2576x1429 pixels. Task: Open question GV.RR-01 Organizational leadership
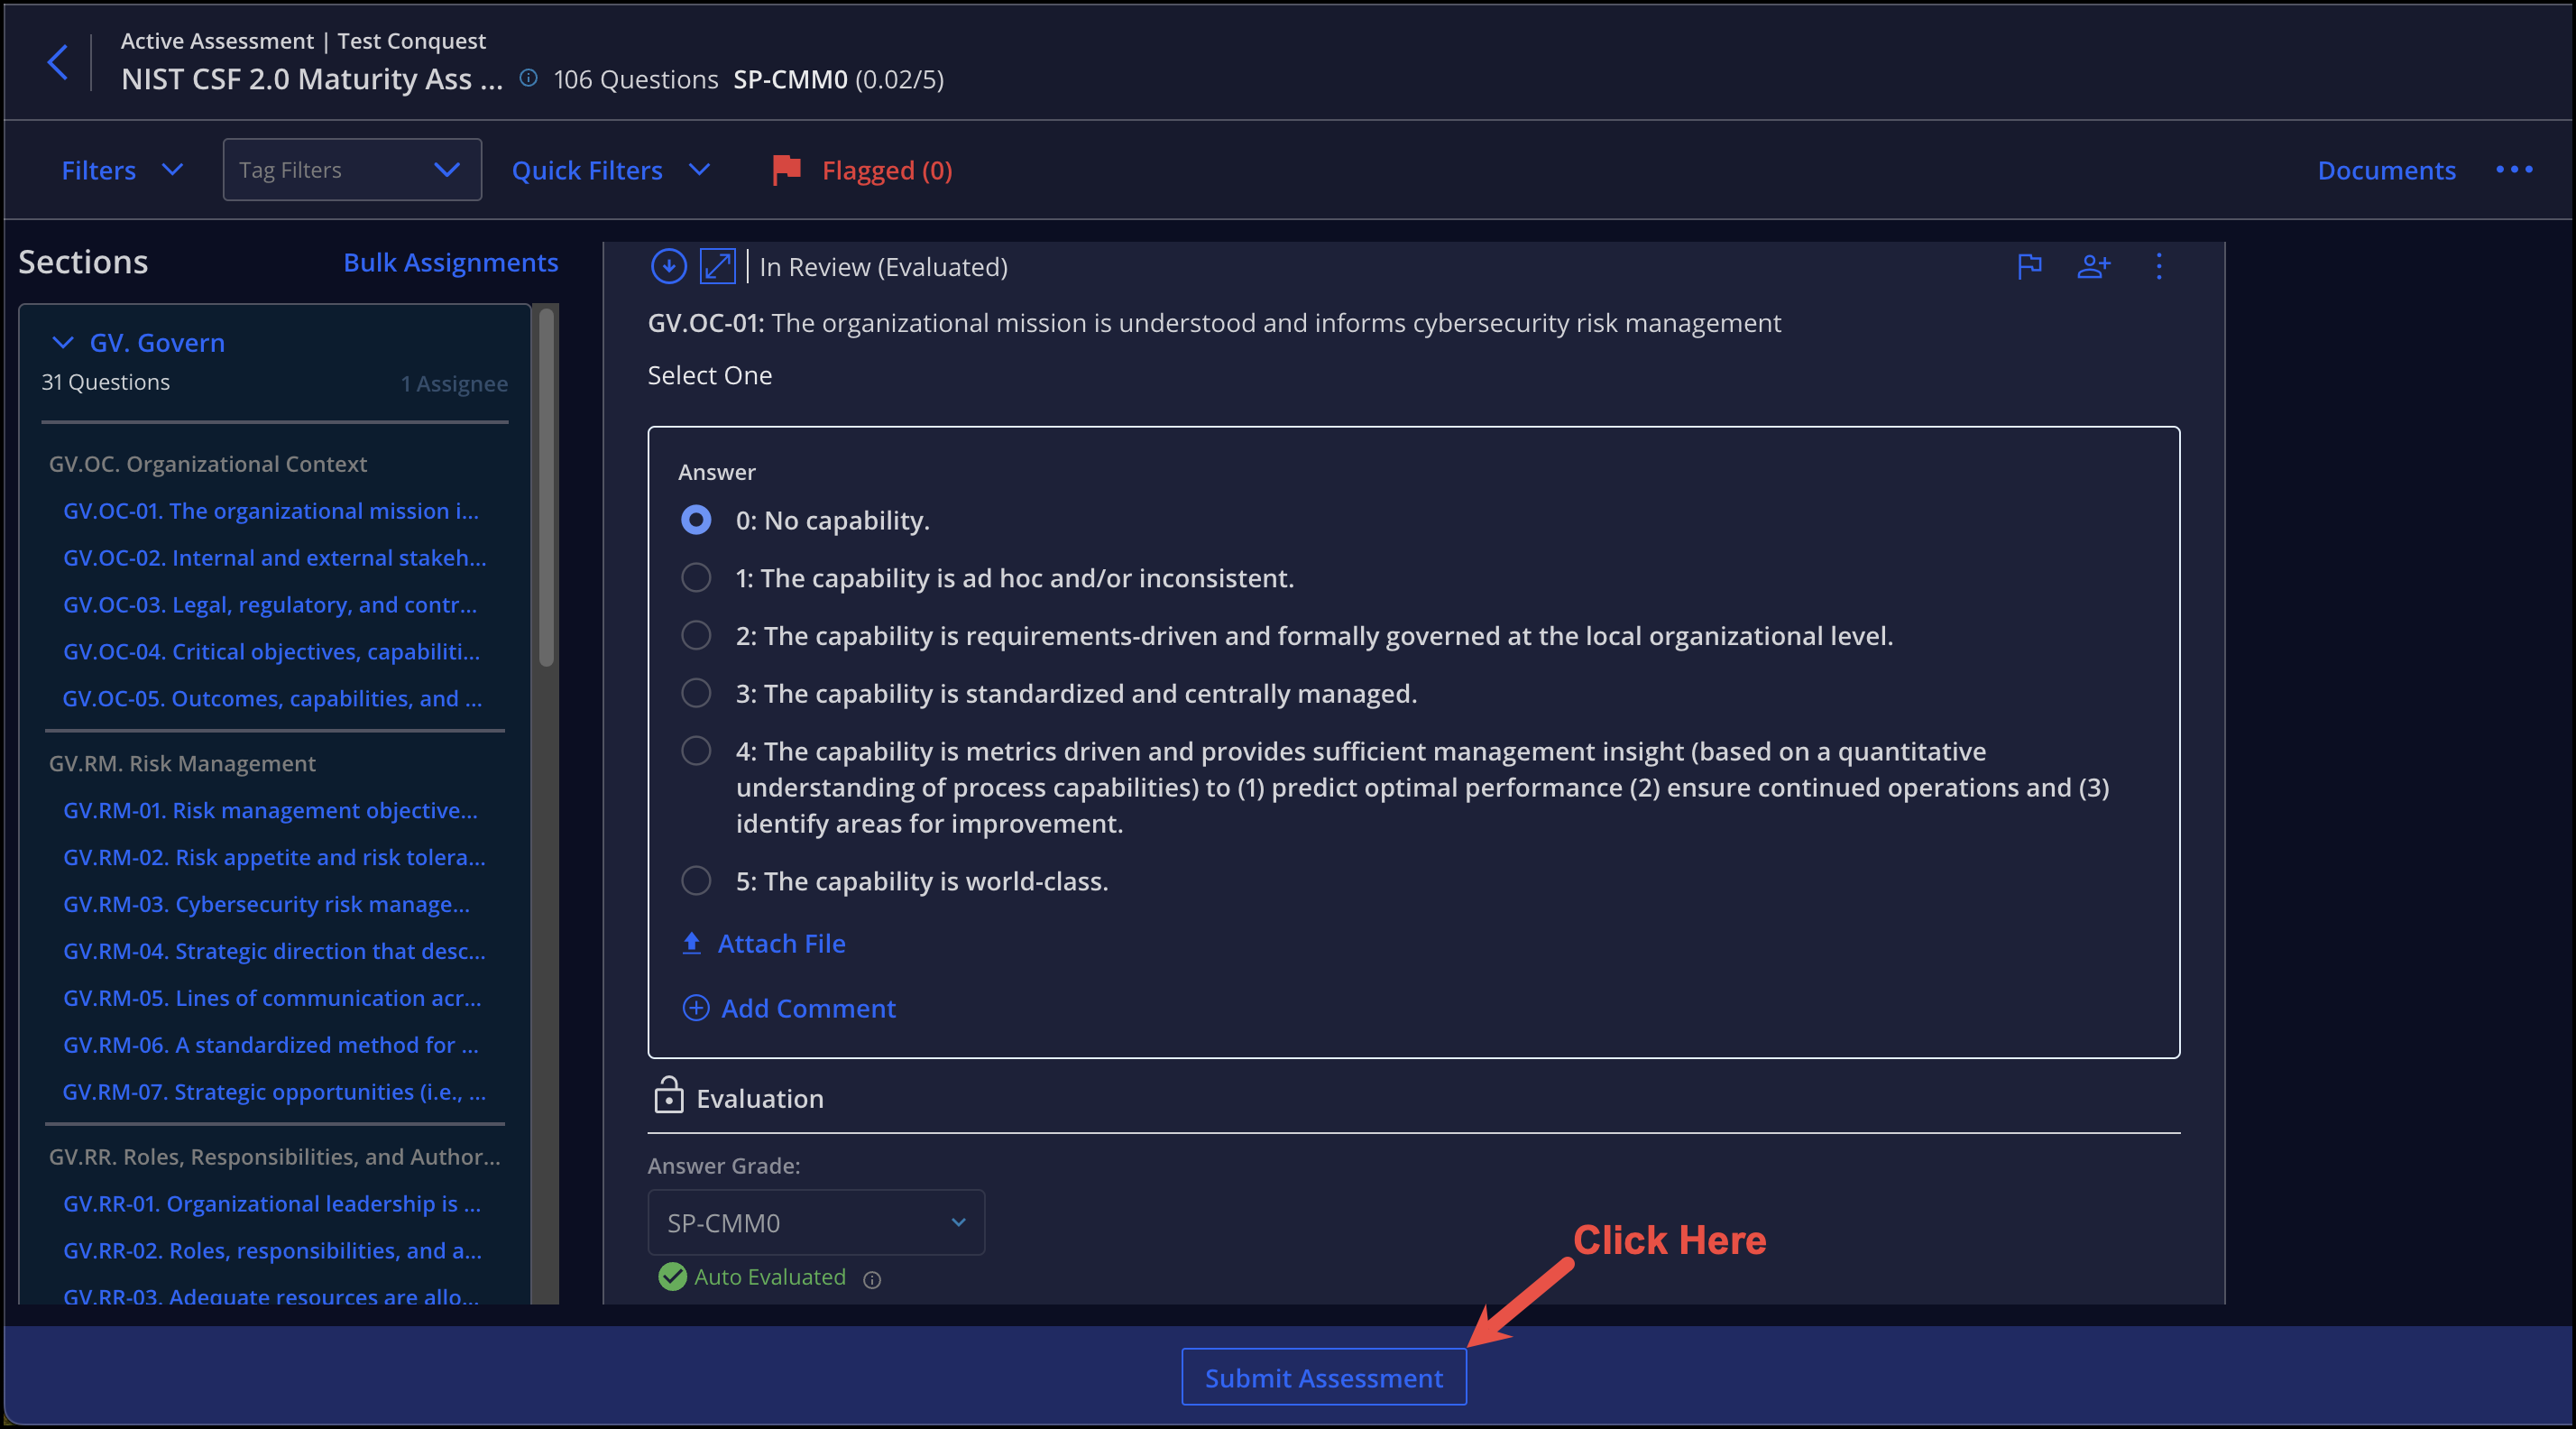click(x=272, y=1204)
